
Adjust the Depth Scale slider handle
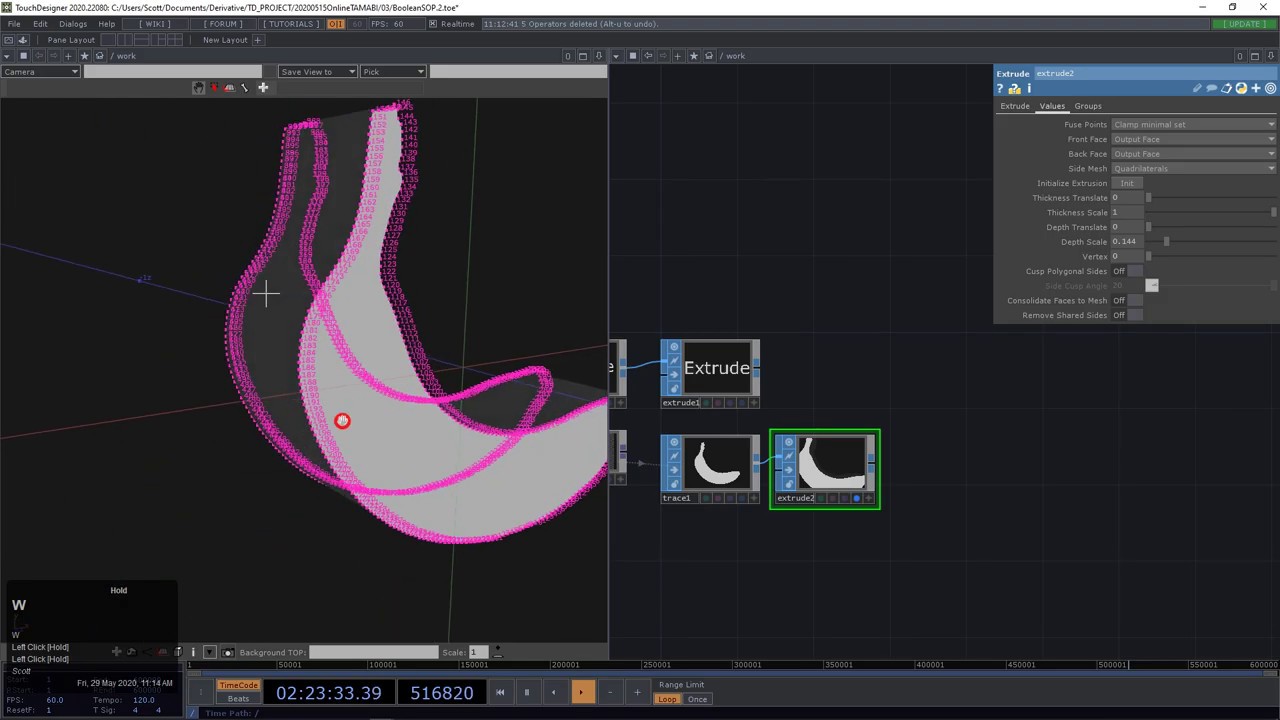[1166, 242]
